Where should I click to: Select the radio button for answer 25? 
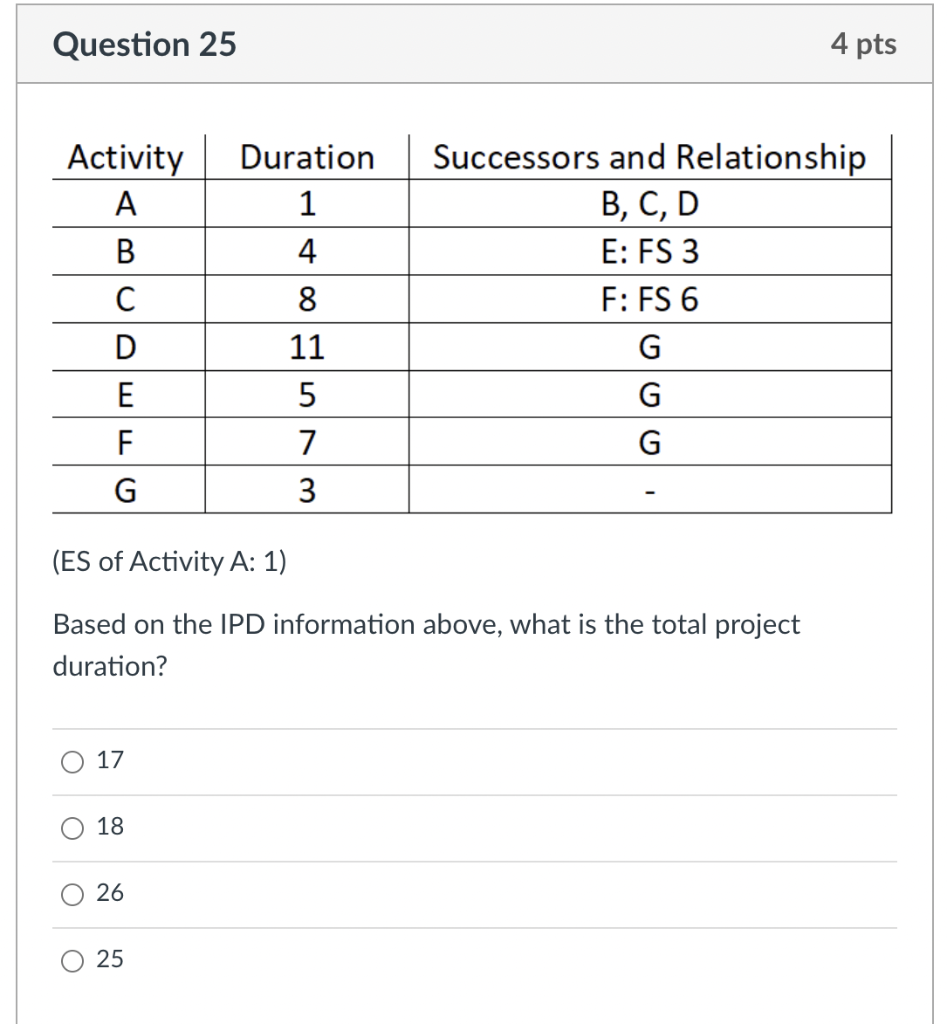(x=71, y=960)
